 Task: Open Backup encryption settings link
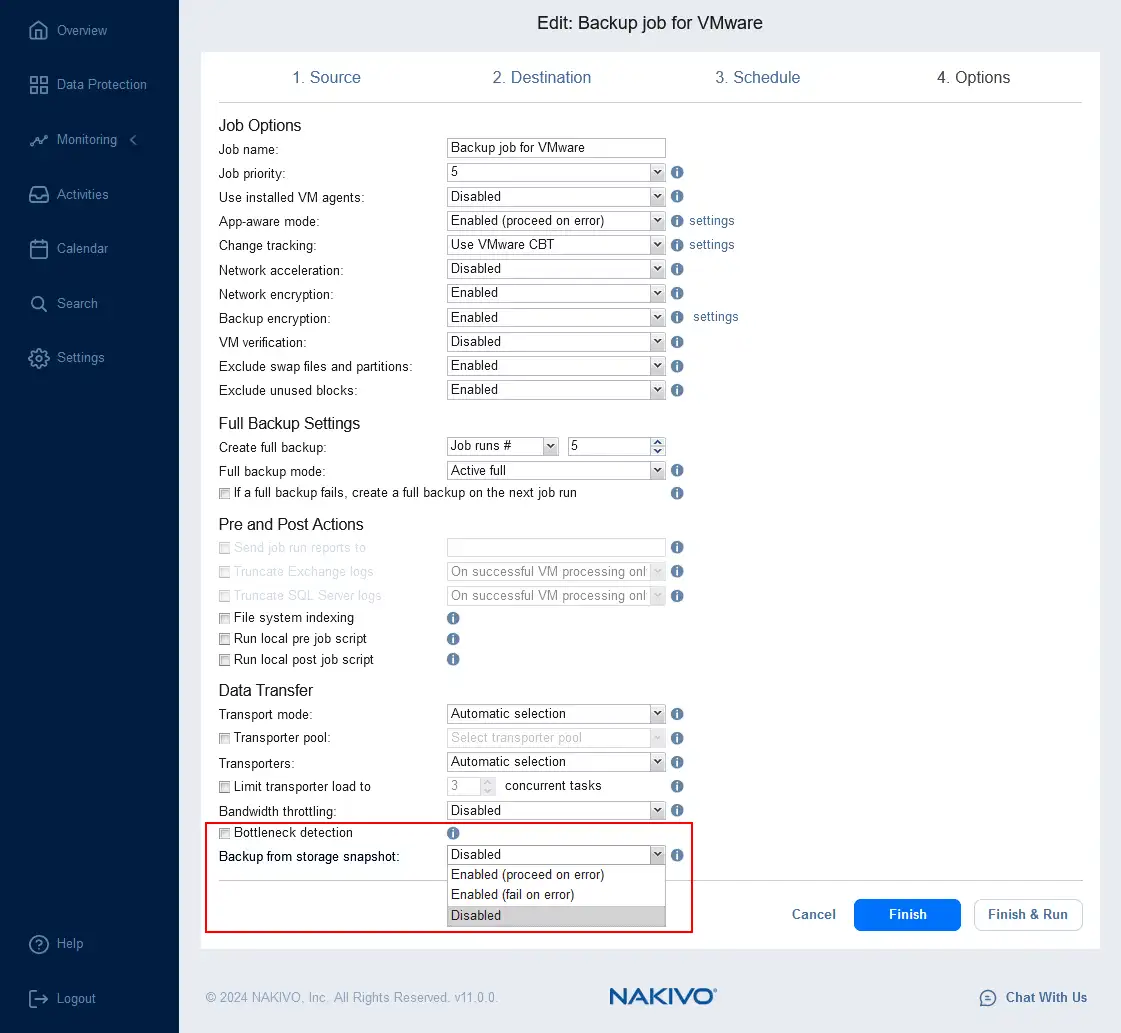(715, 317)
